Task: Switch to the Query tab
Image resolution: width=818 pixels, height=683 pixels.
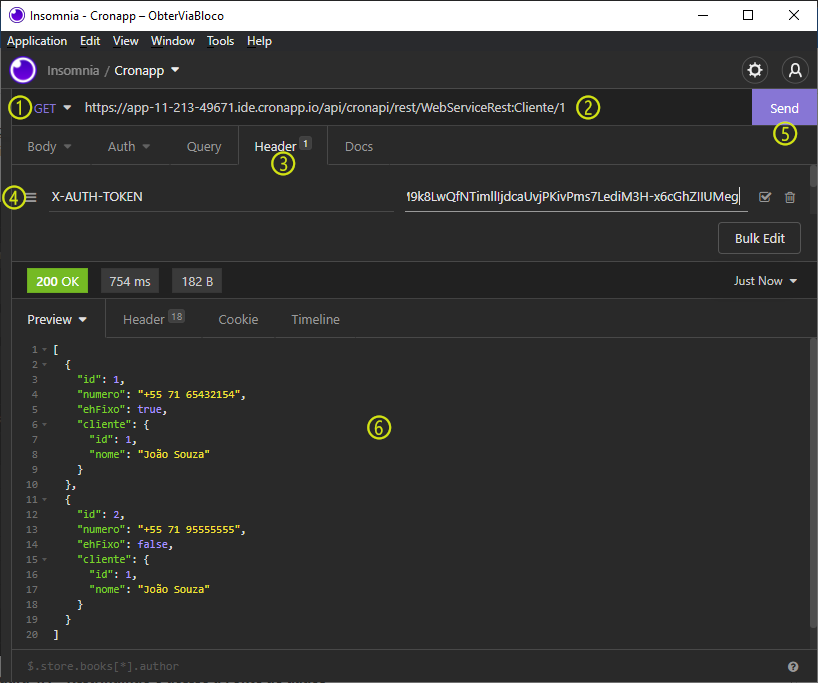Action: point(204,147)
